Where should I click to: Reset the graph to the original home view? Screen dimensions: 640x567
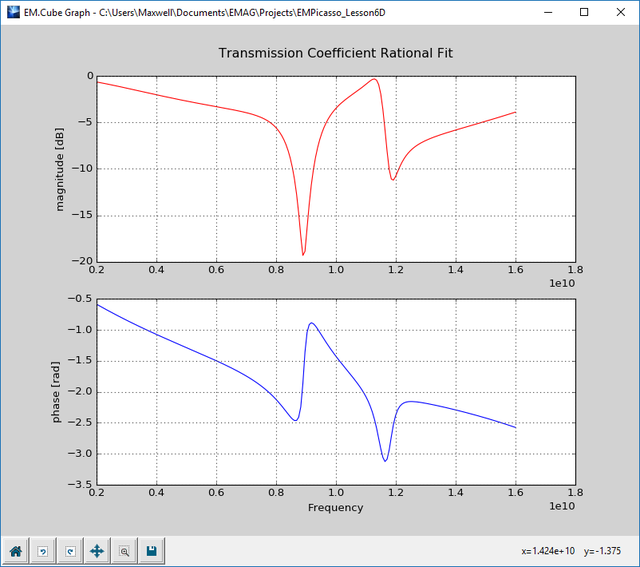[16, 551]
